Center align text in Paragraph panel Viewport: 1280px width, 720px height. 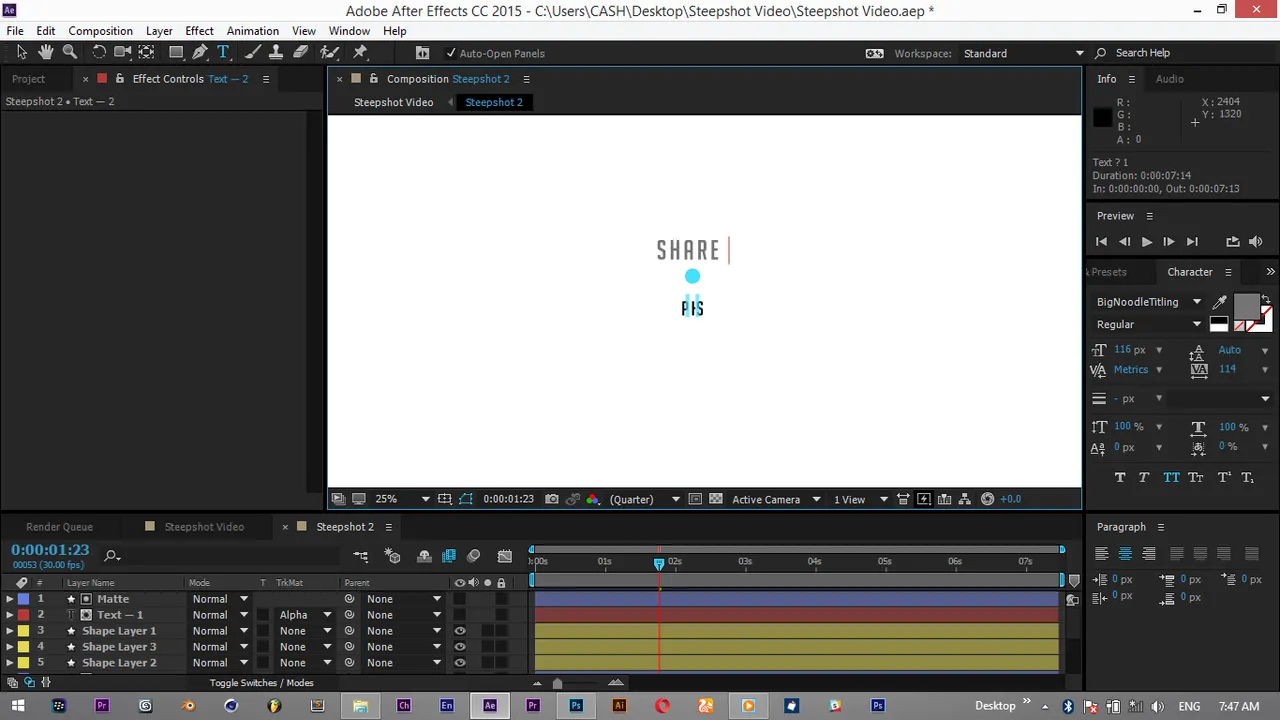pyautogui.click(x=1124, y=554)
